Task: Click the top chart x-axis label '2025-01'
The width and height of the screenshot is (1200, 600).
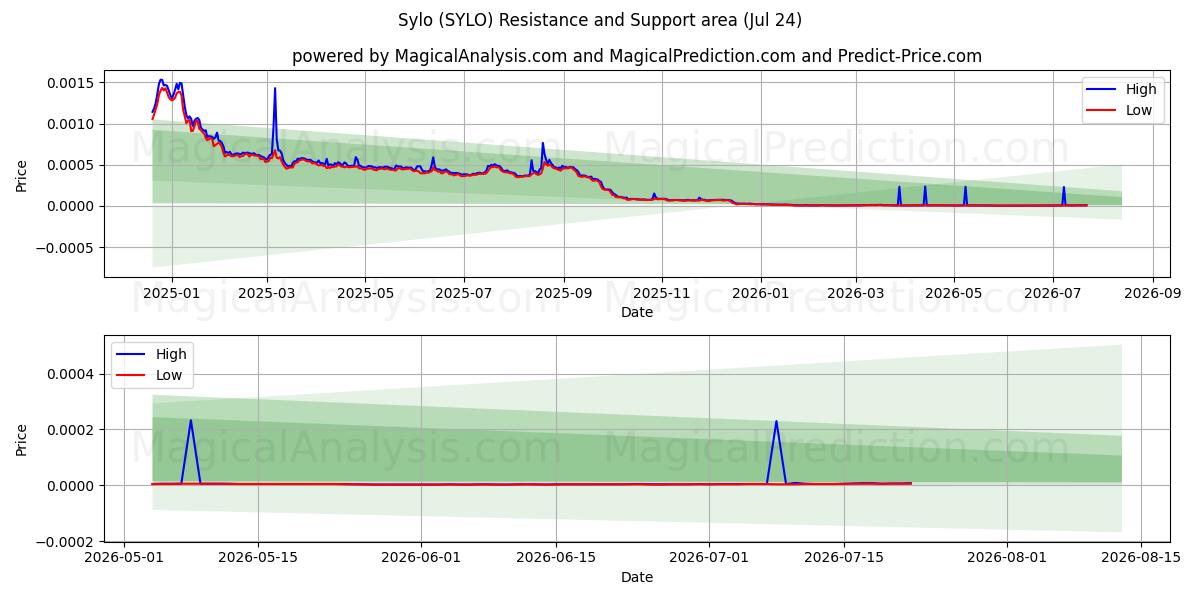Action: [x=171, y=294]
